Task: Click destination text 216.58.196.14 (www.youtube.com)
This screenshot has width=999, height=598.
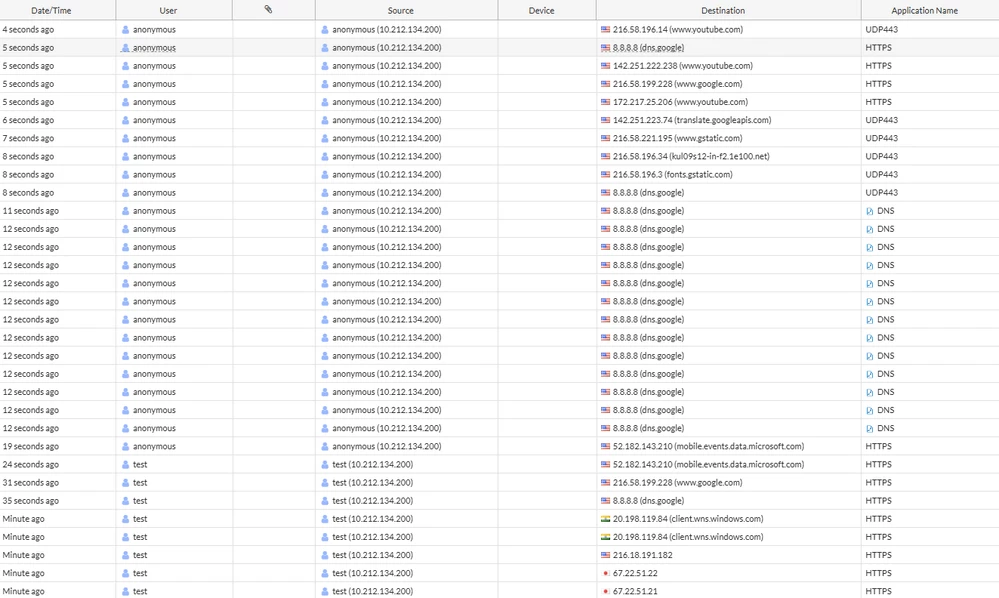Action: [677, 29]
